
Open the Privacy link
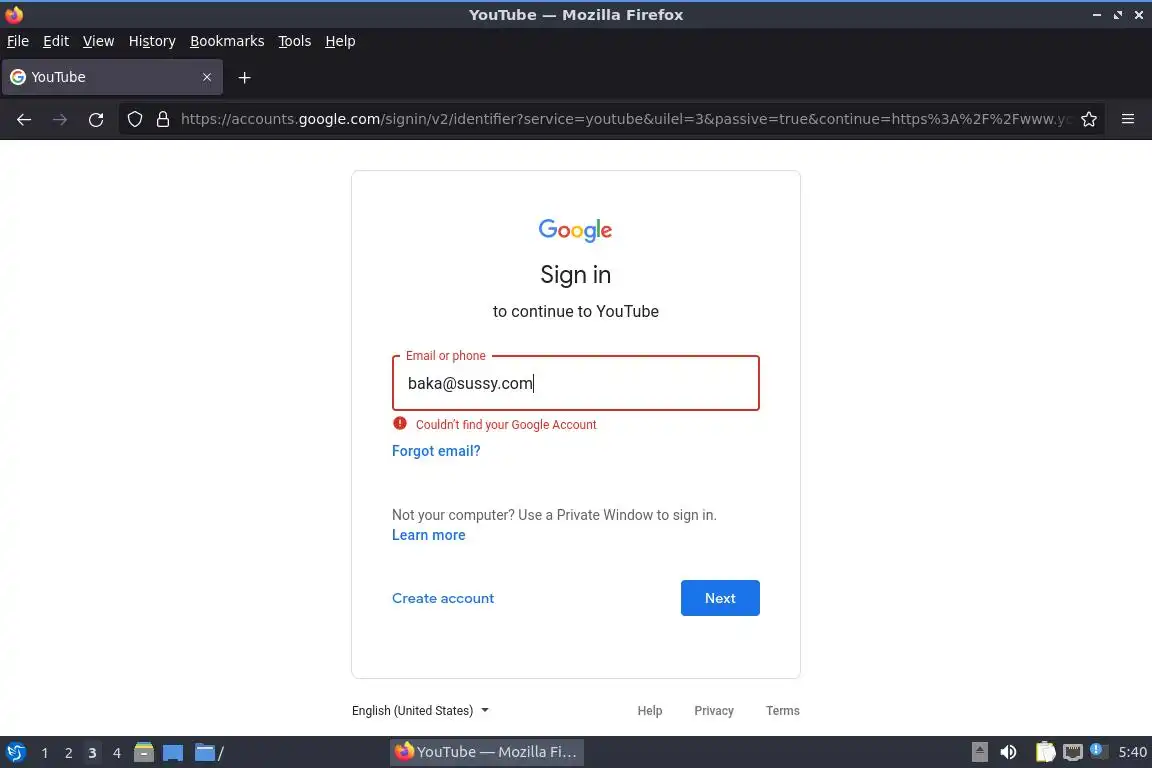tap(713, 711)
